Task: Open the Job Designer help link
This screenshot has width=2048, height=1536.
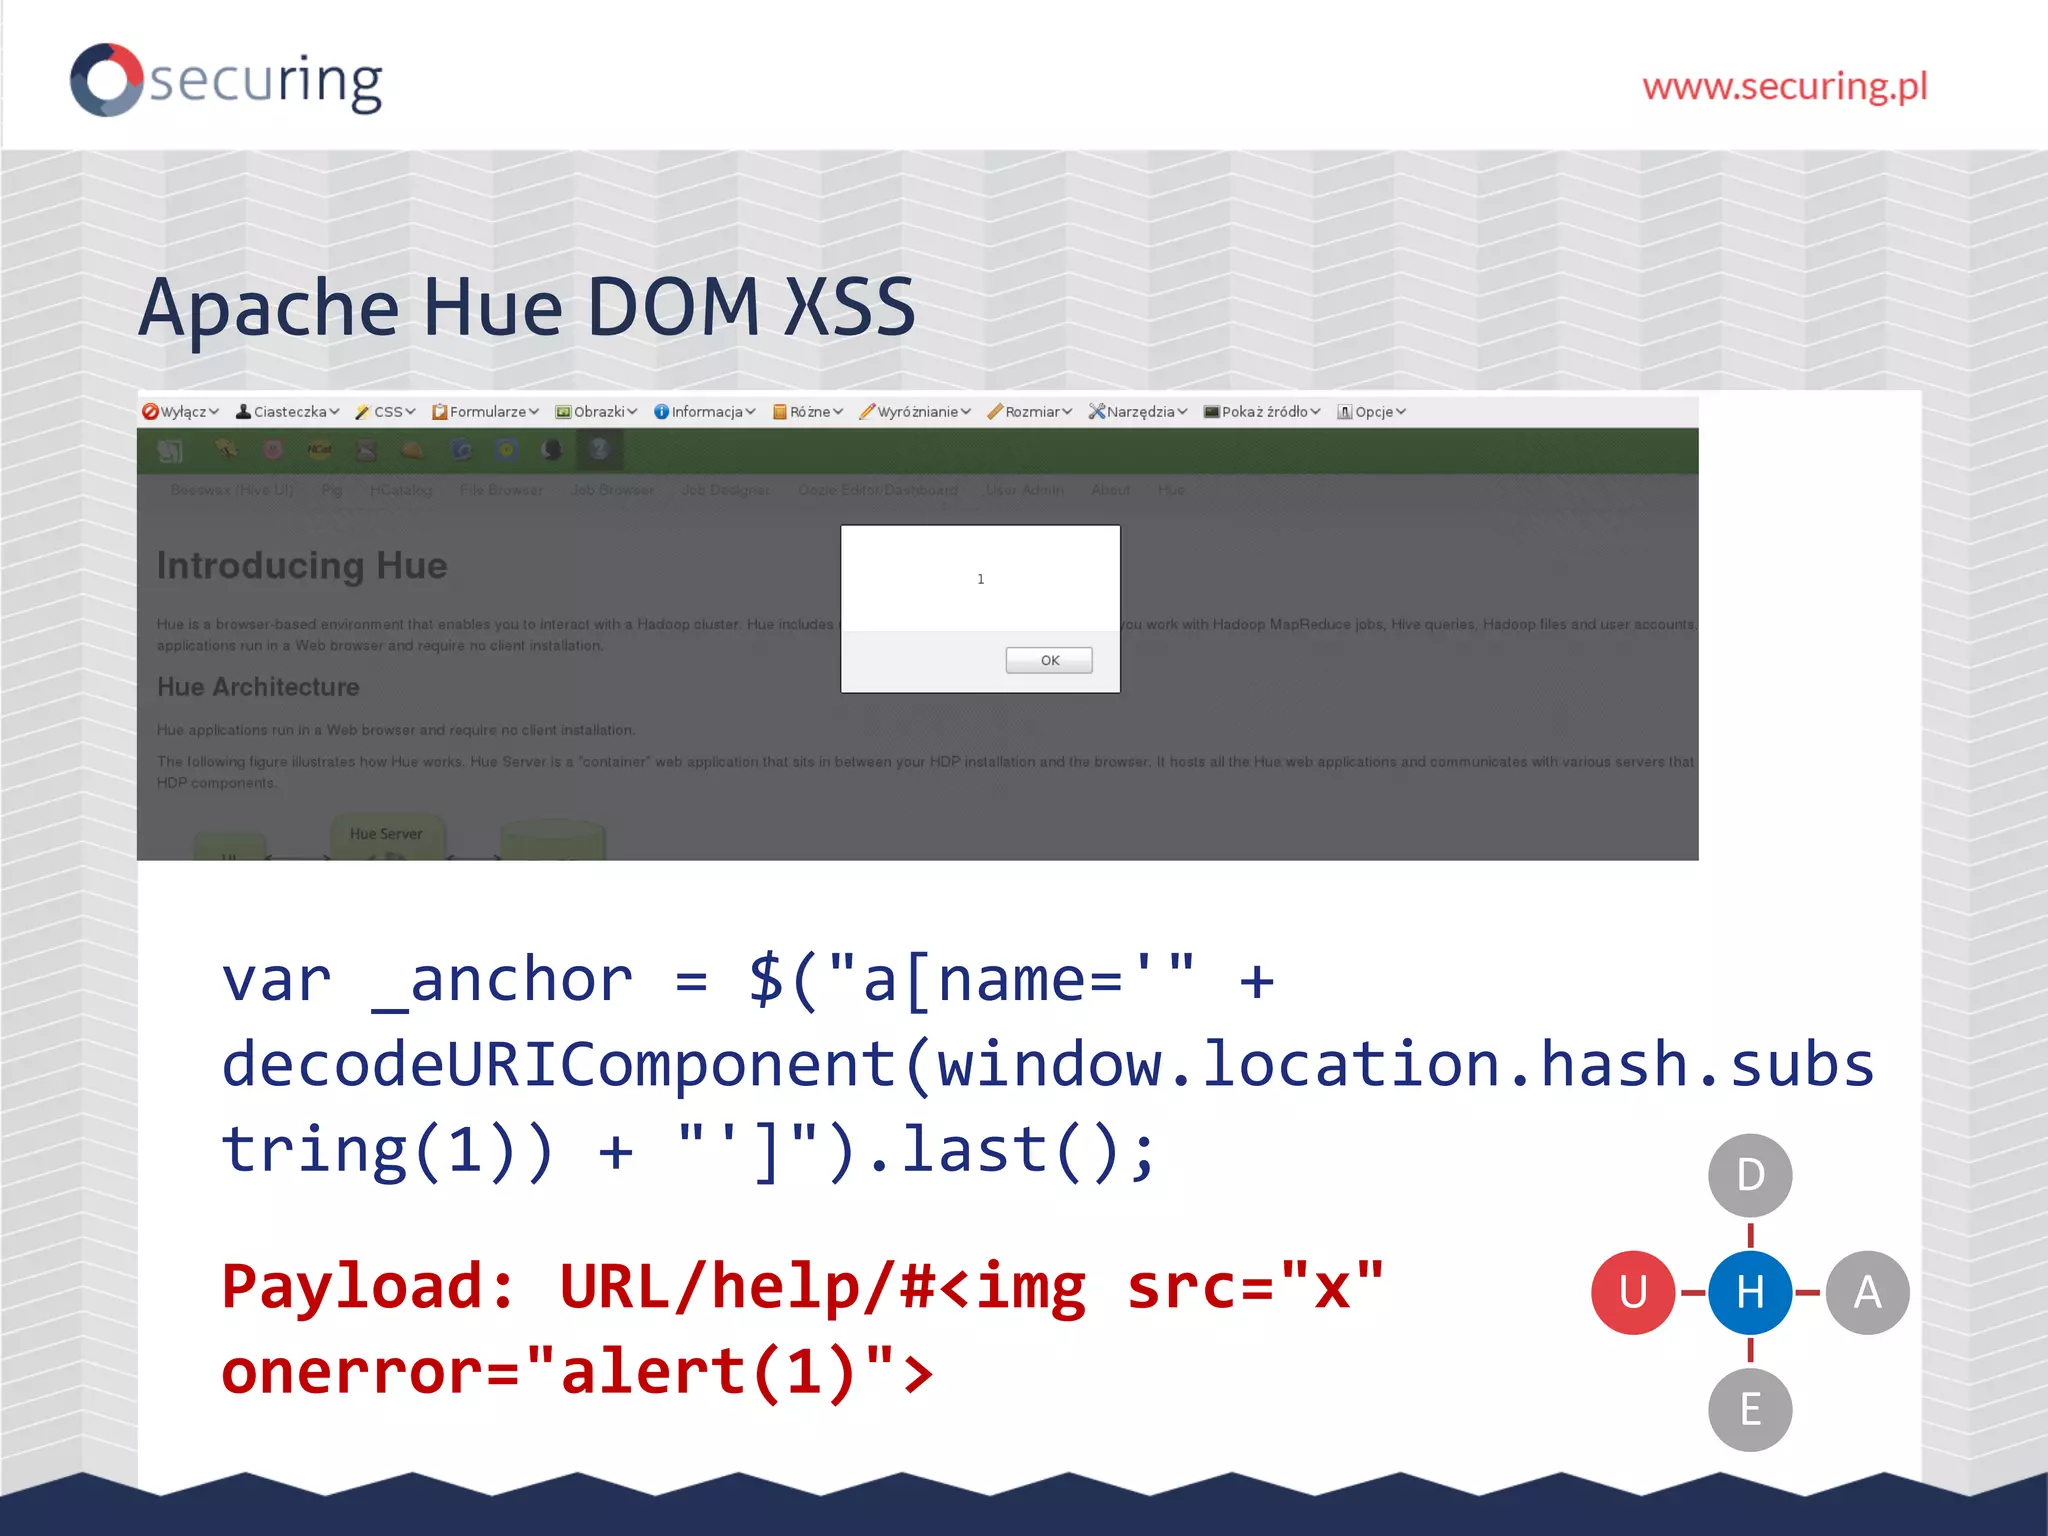Action: [x=726, y=490]
